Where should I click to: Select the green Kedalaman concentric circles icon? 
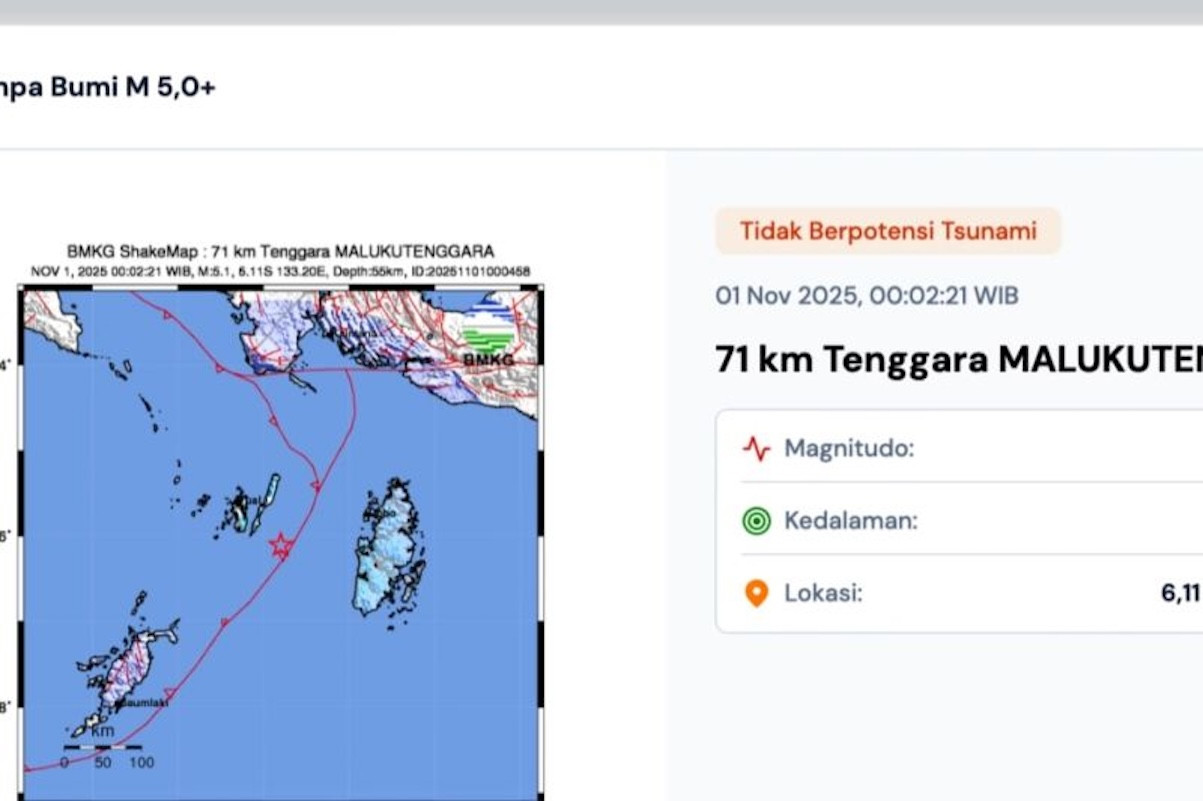(x=757, y=520)
